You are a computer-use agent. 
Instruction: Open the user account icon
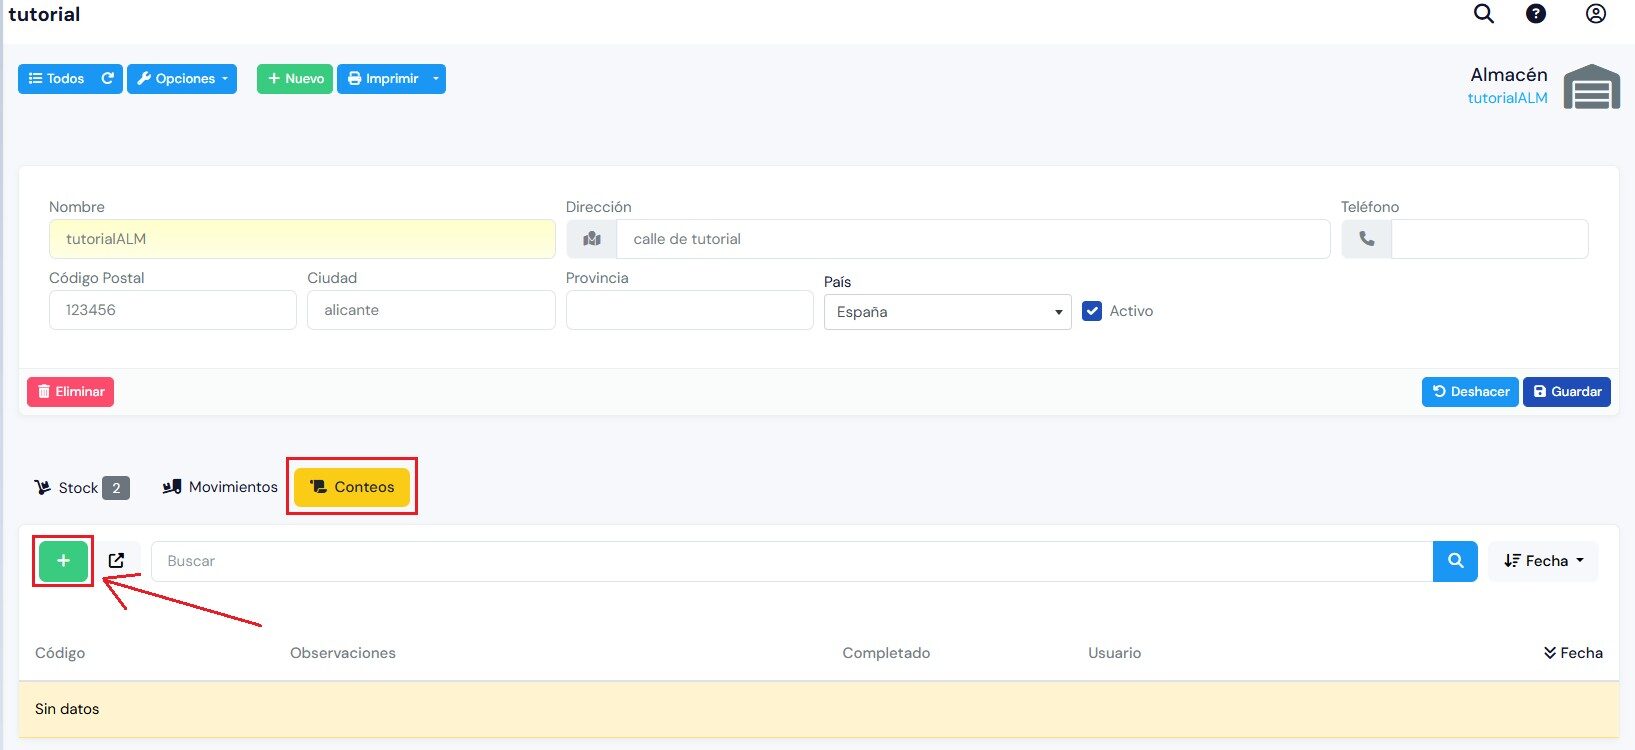click(x=1596, y=14)
